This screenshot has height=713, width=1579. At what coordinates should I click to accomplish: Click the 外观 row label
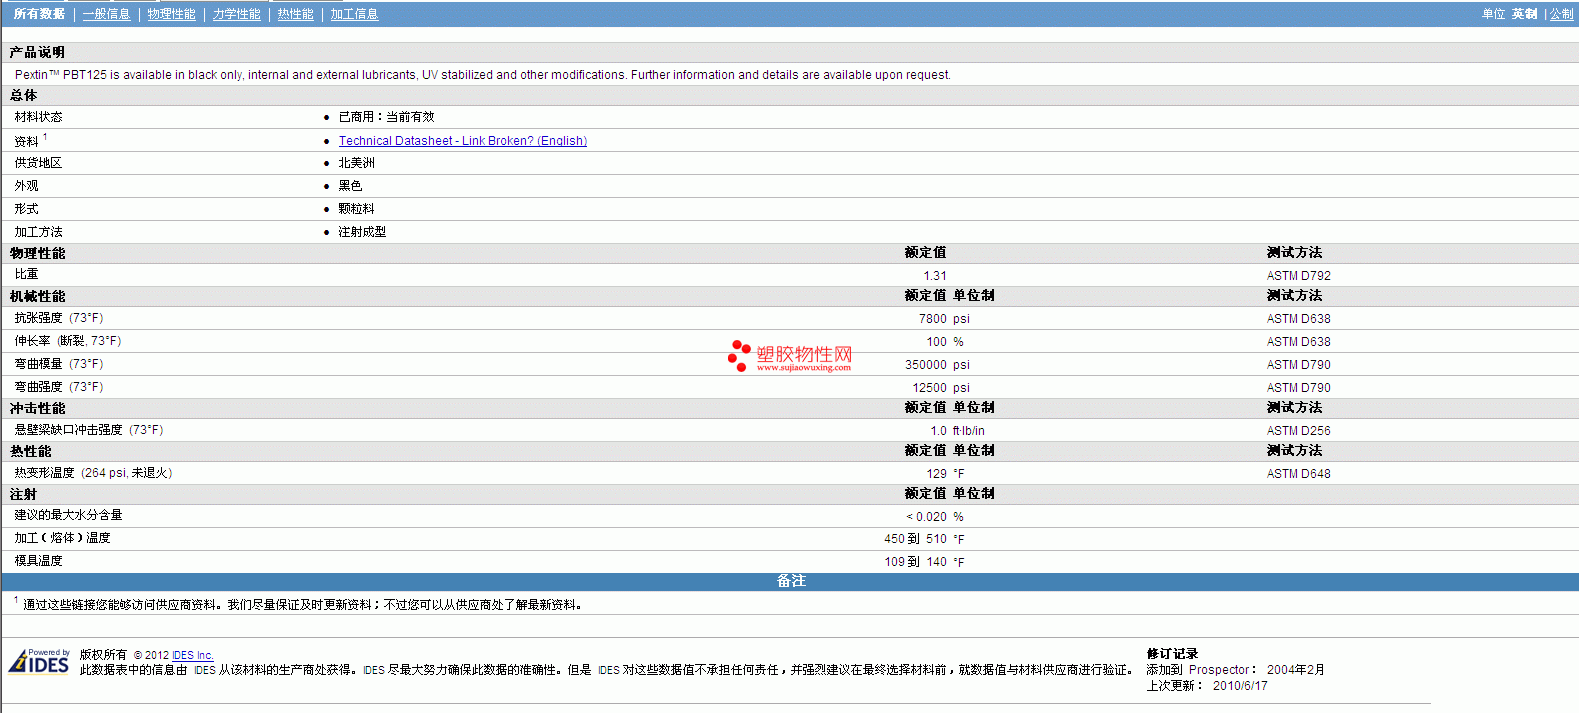click(26, 186)
